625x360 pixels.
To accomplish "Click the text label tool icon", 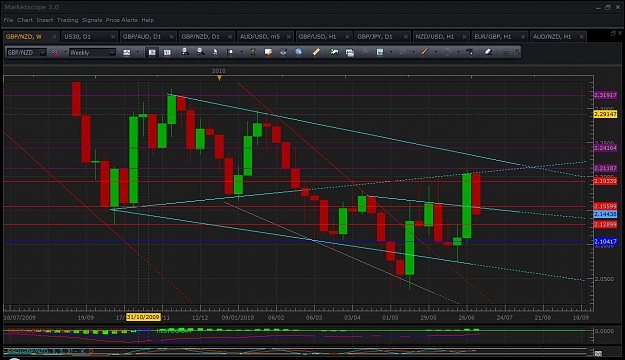I will point(470,52).
